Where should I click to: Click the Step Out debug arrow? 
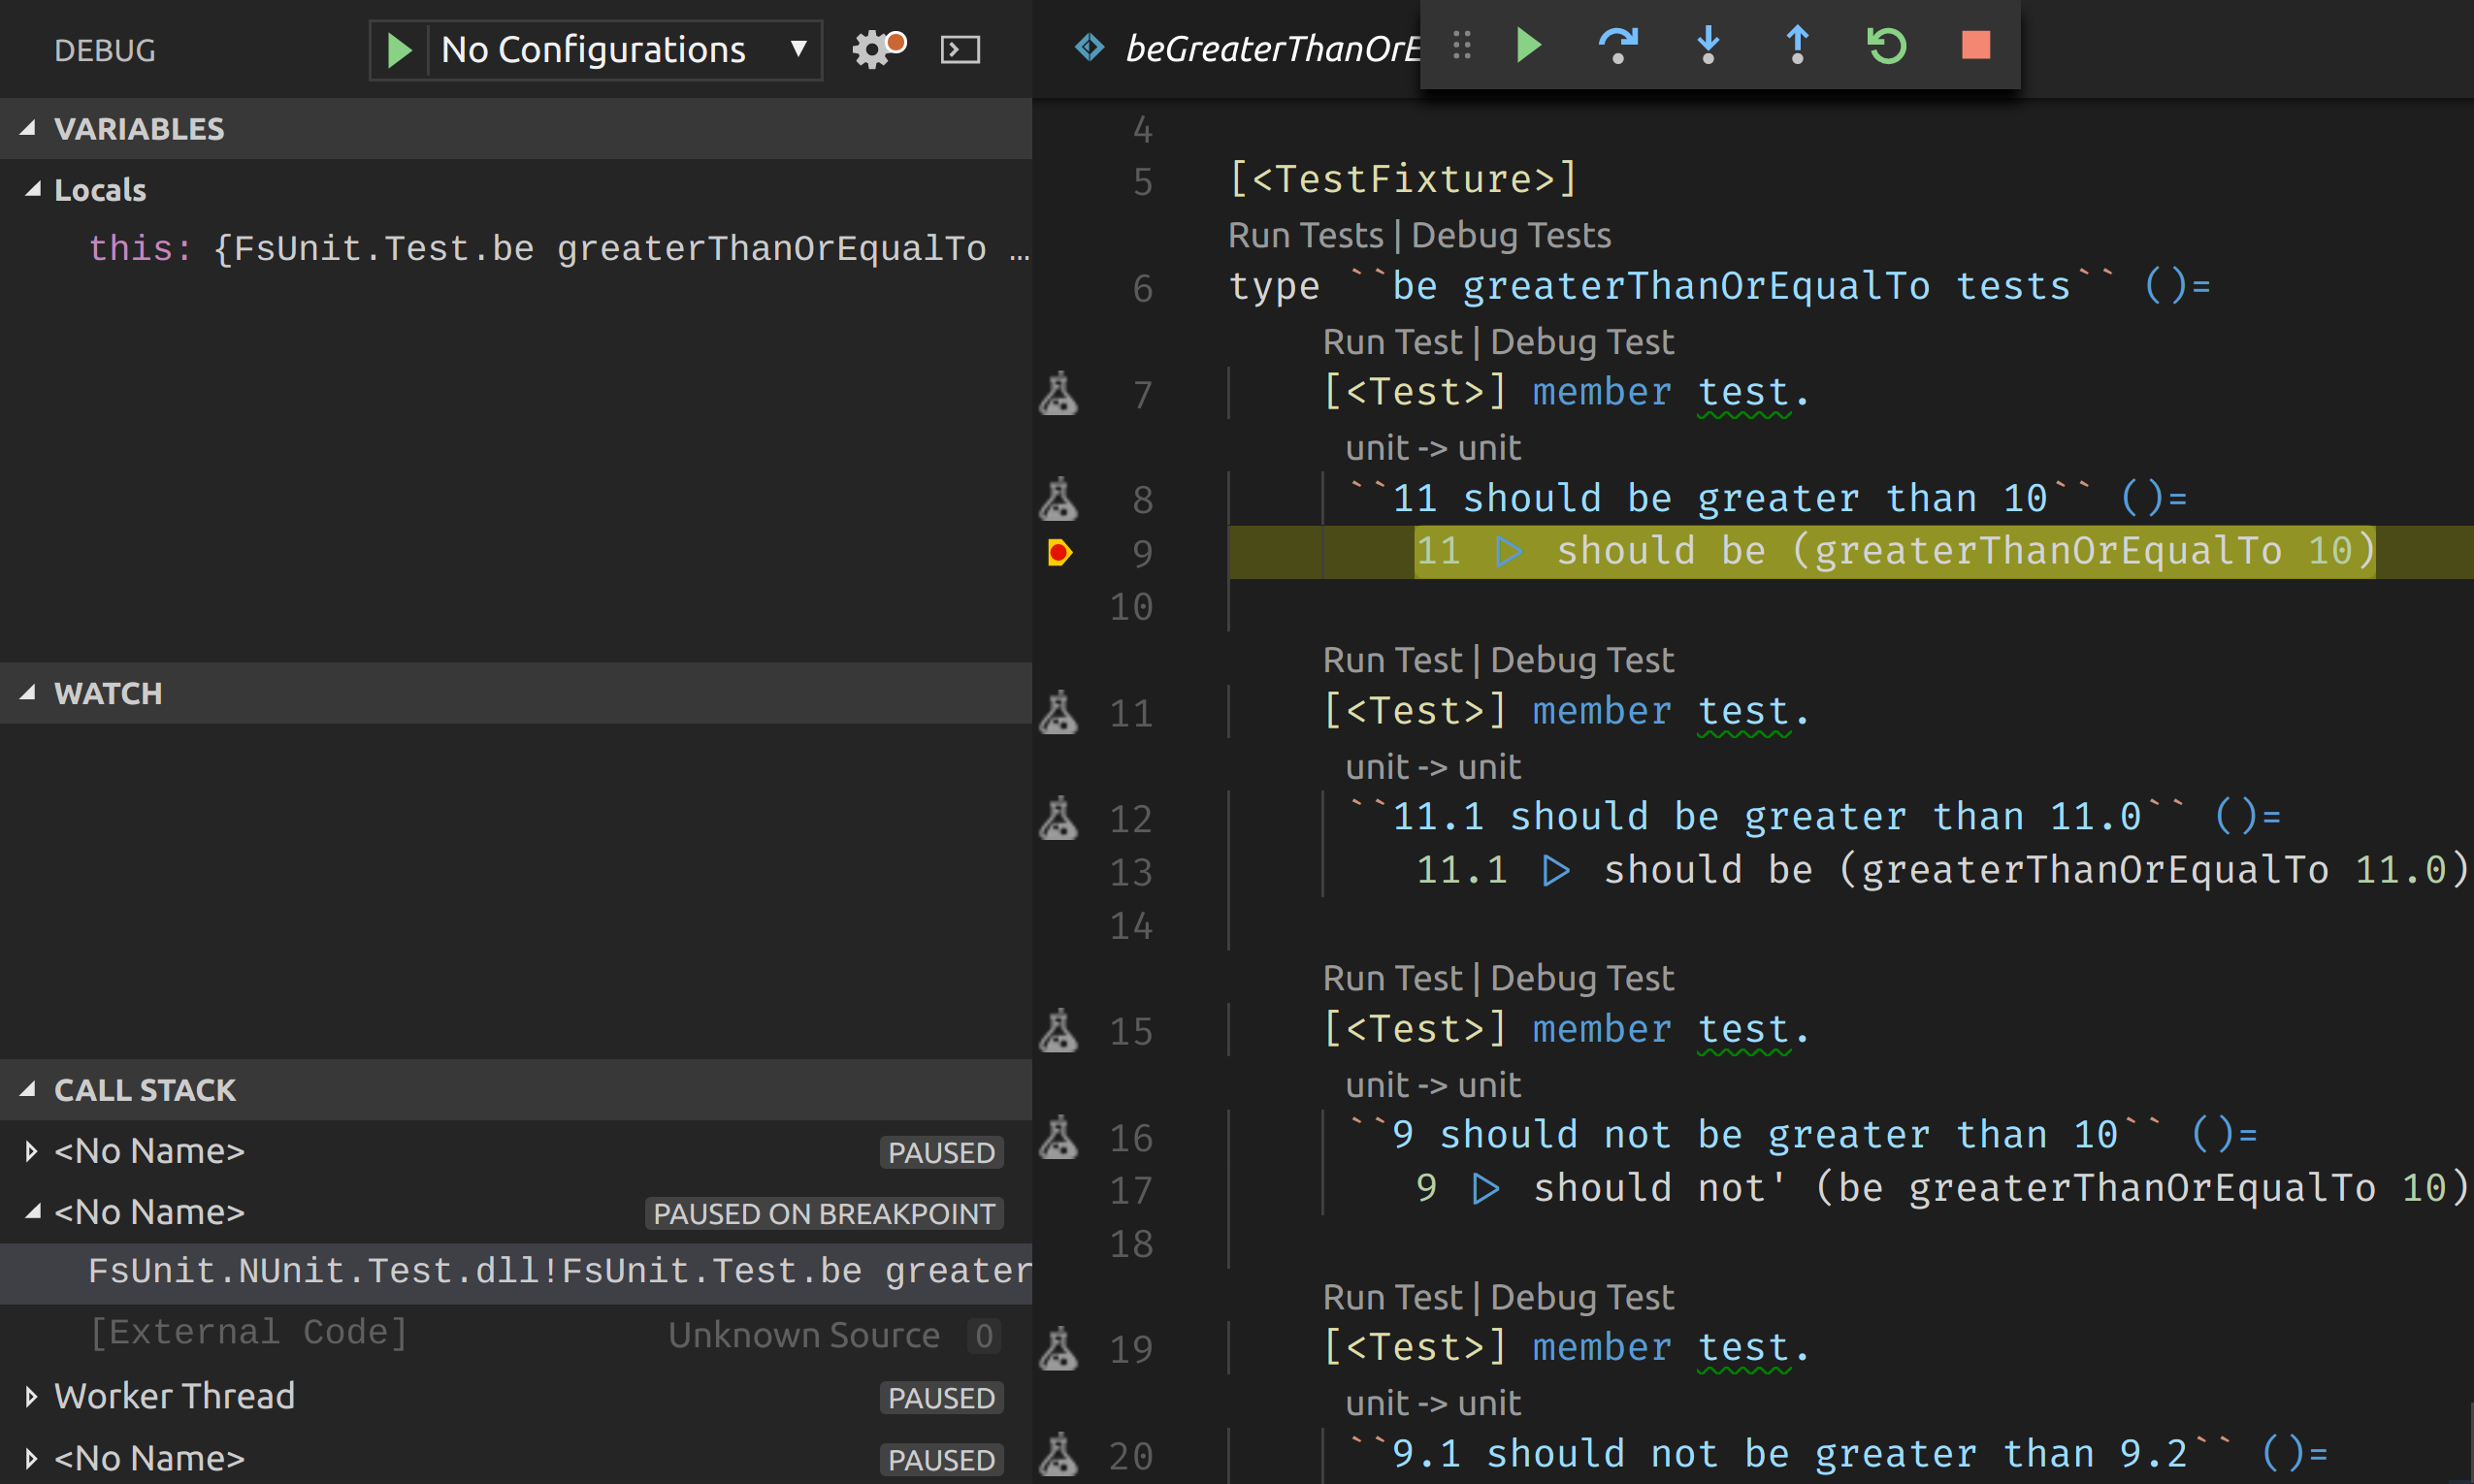[x=1797, y=46]
